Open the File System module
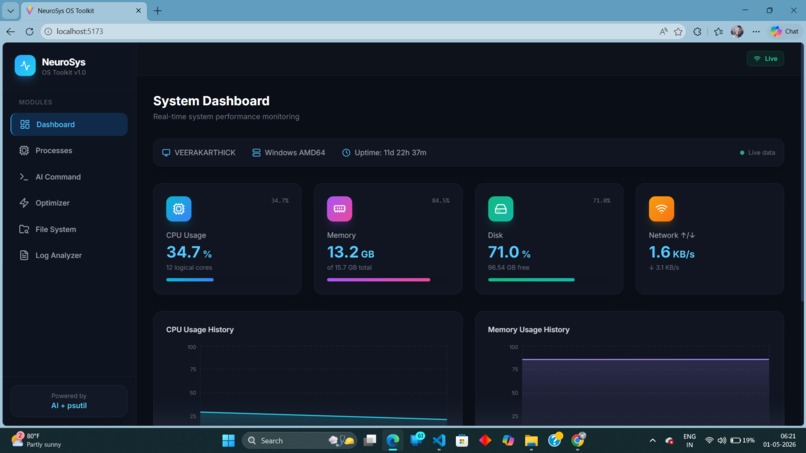806x453 pixels. tap(69, 229)
